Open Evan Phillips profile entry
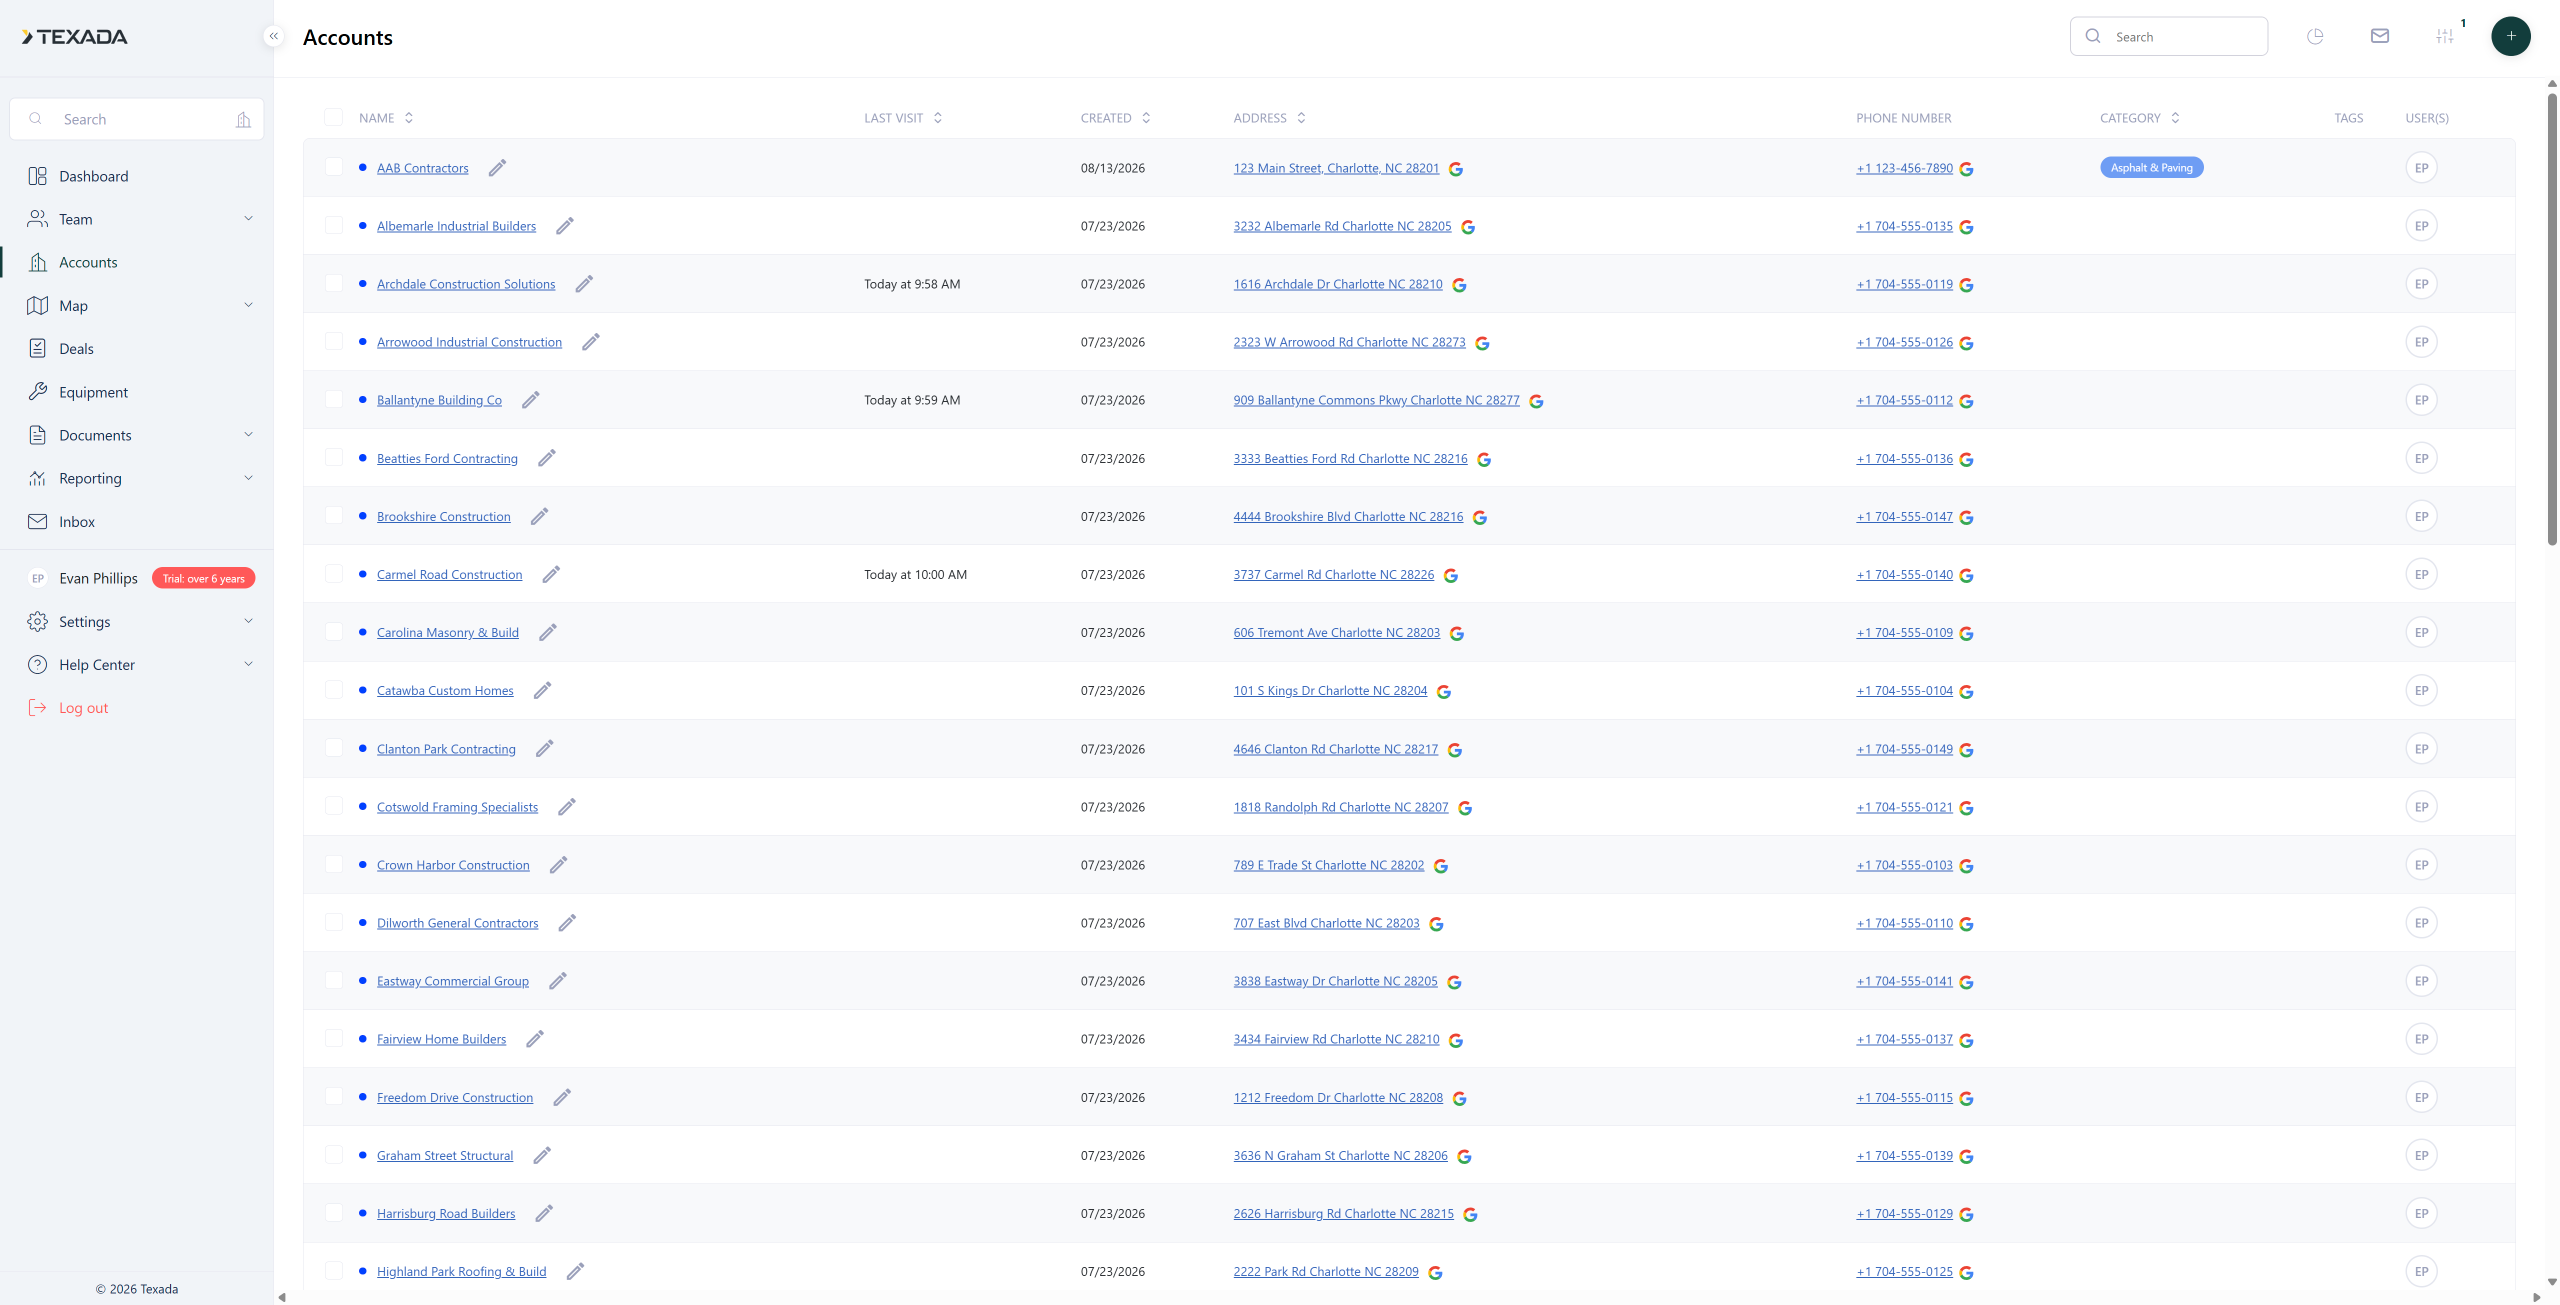2560x1305 pixels. click(x=98, y=578)
